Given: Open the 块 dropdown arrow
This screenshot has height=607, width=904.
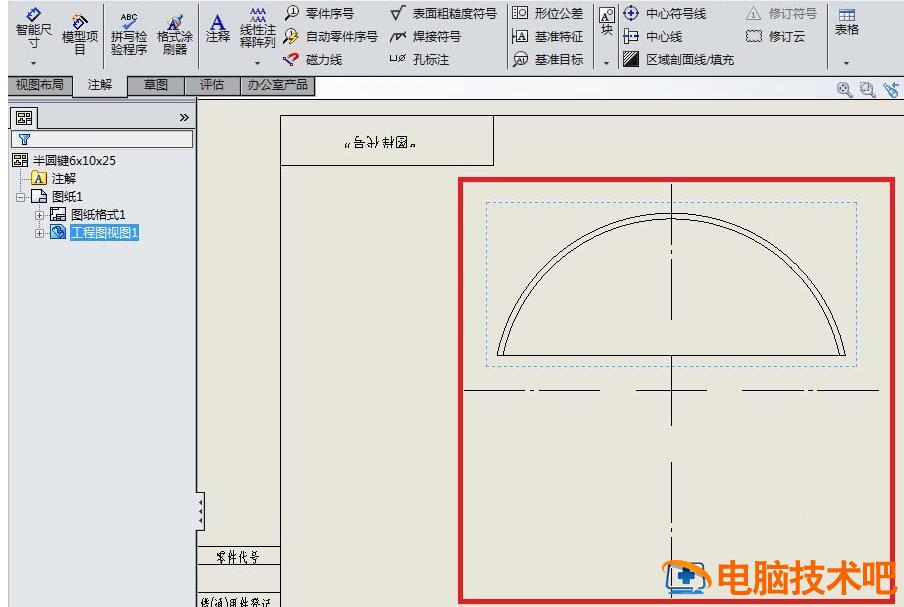Looking at the screenshot, I should pos(607,63).
